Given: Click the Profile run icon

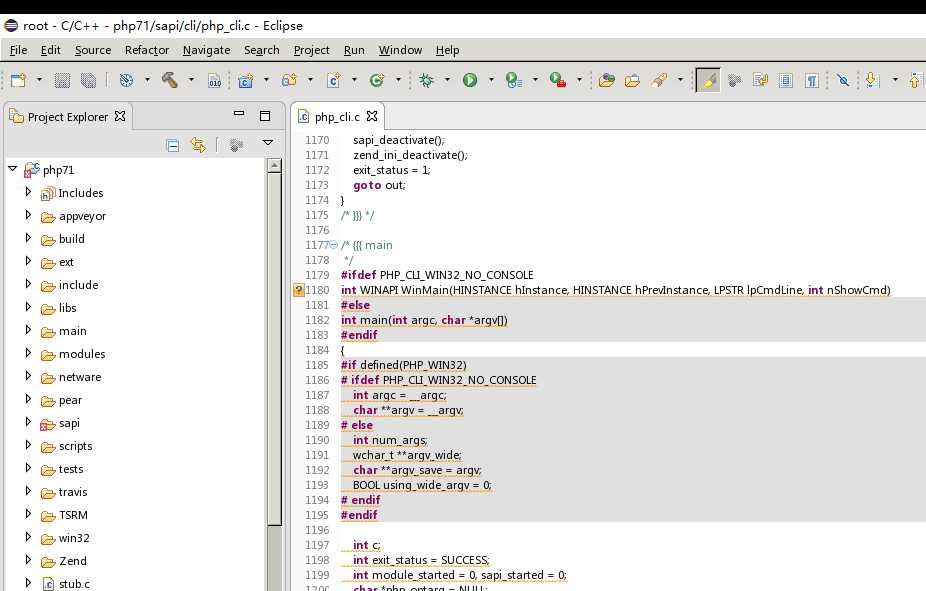Looking at the screenshot, I should click(x=514, y=80).
